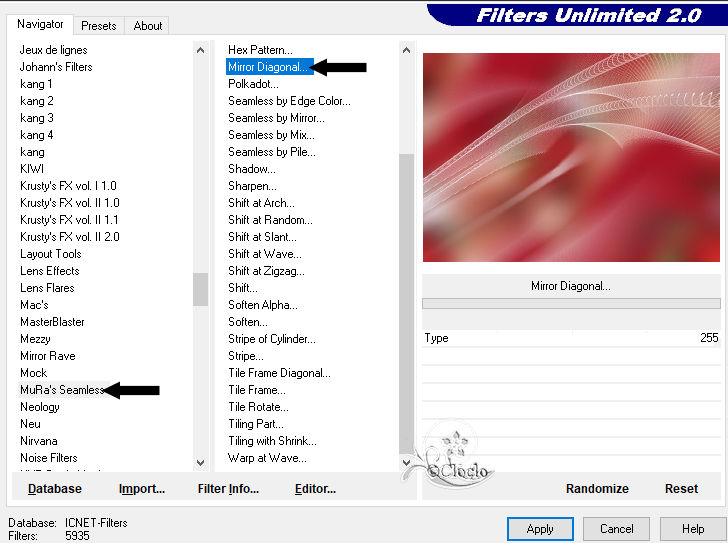Select Polkadot... filter
The height and width of the screenshot is (543, 728).
253,84
